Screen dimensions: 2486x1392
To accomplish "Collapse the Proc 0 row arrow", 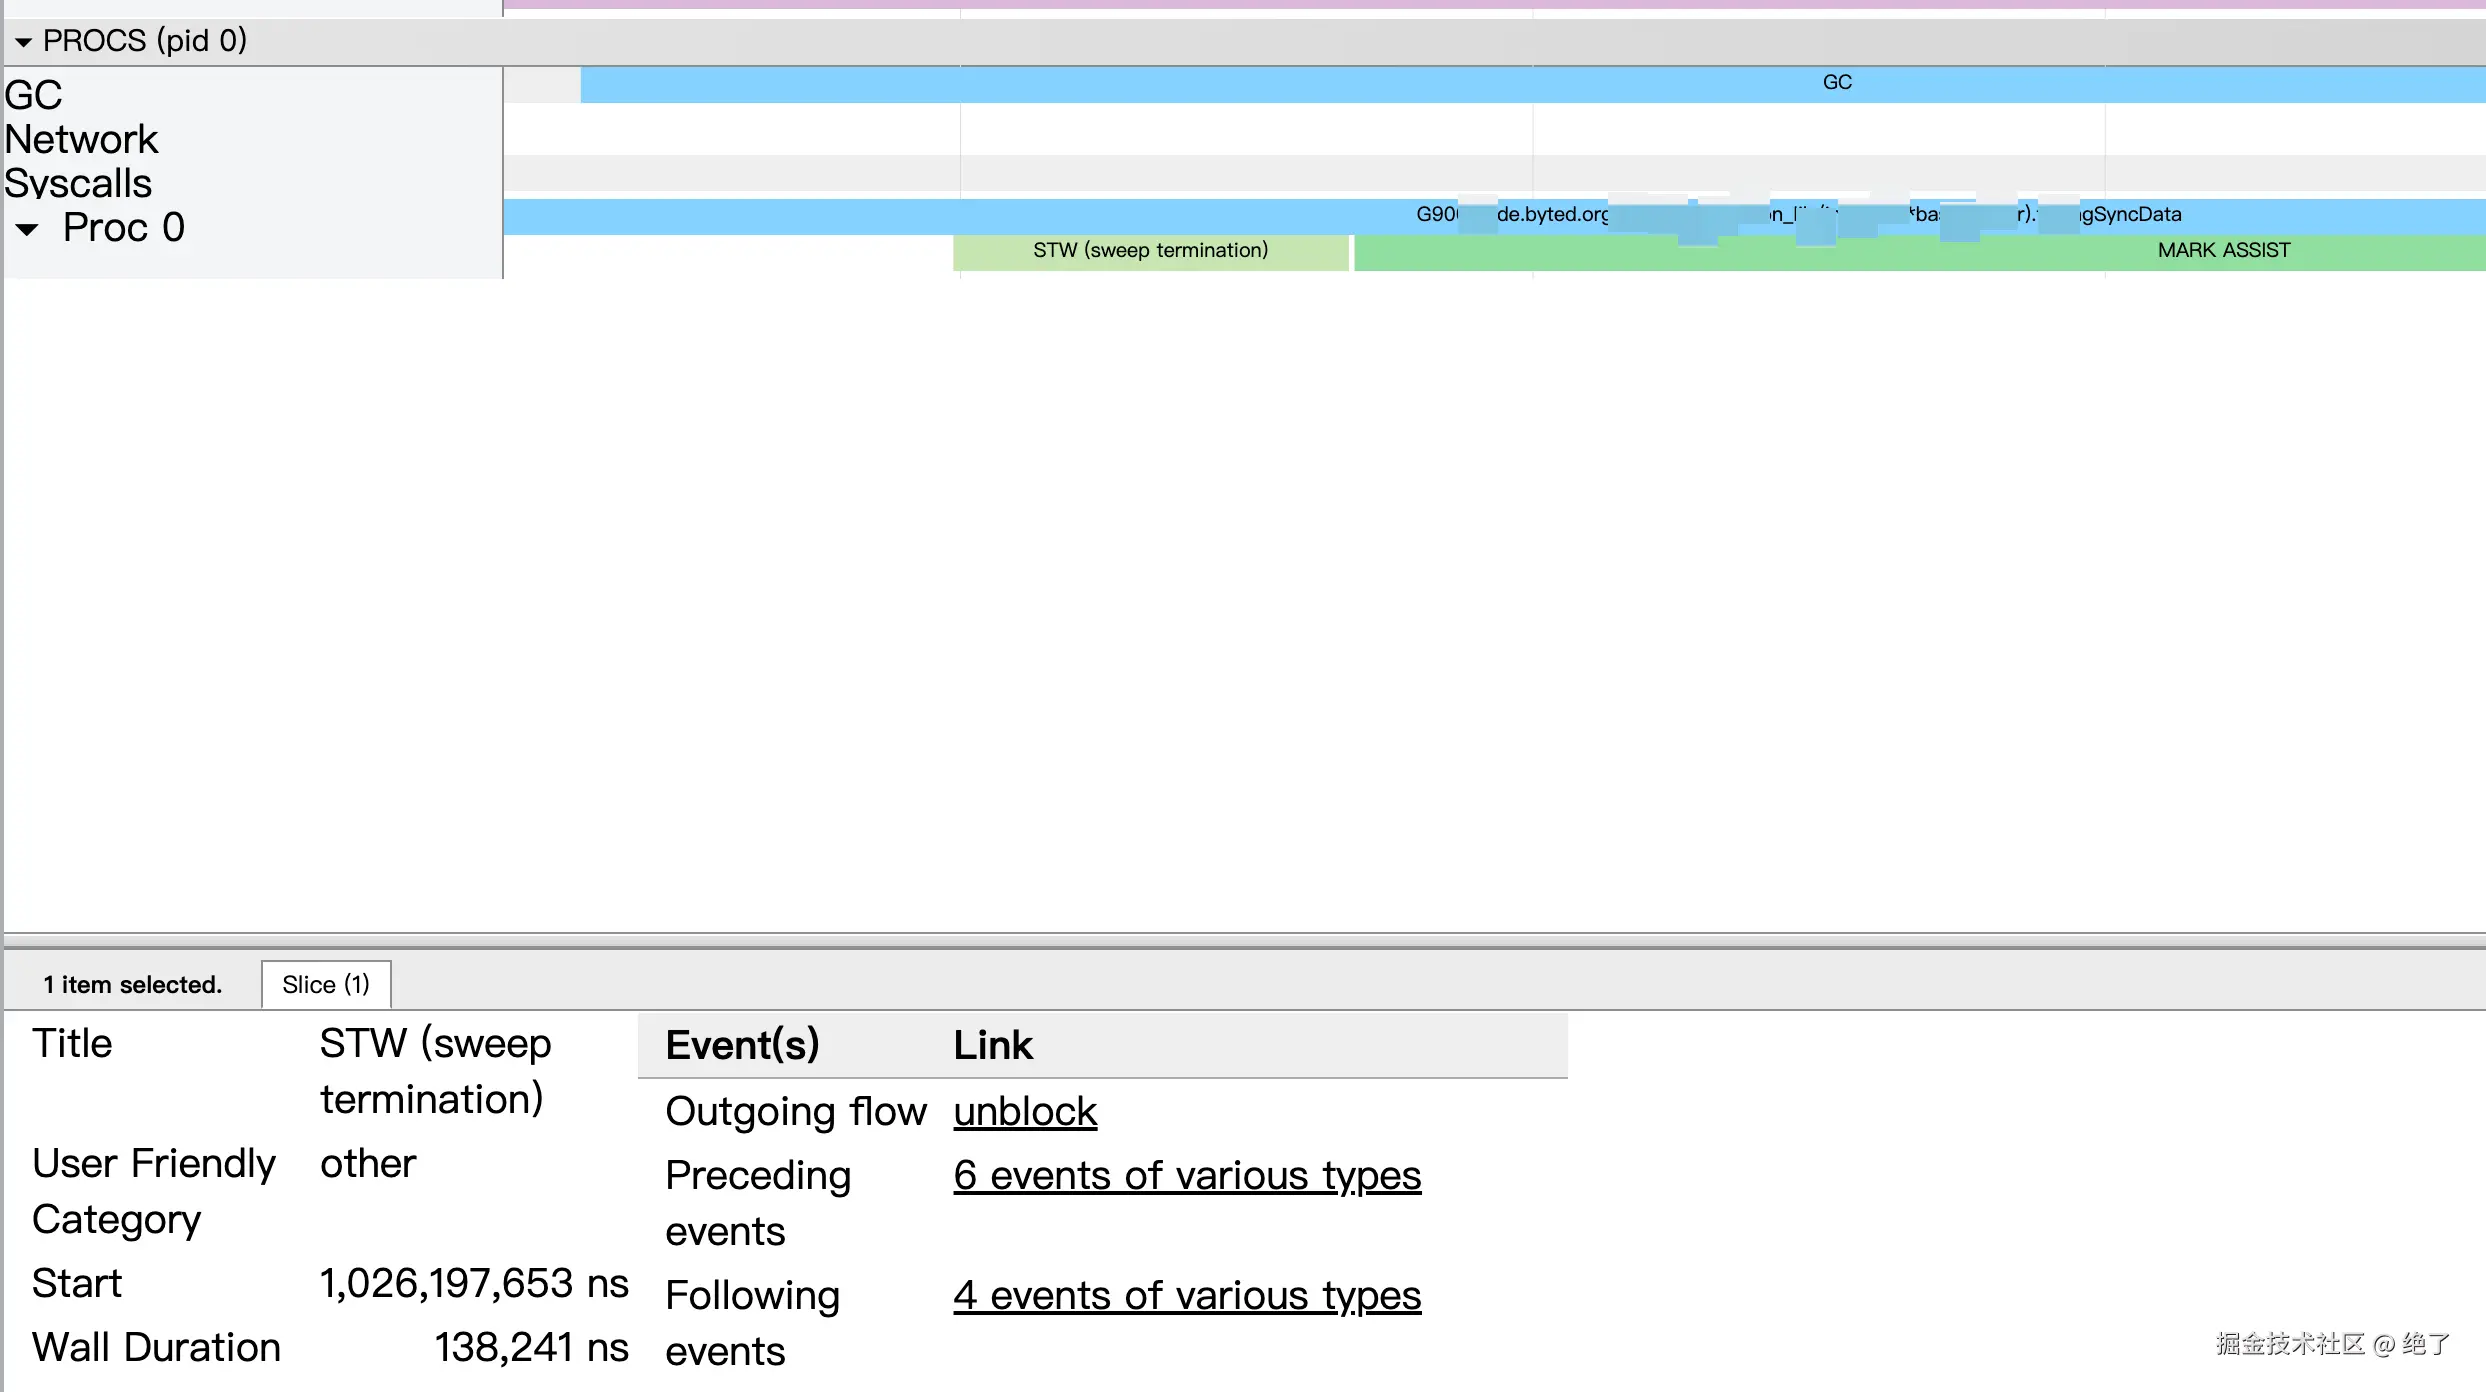I will click(x=28, y=229).
